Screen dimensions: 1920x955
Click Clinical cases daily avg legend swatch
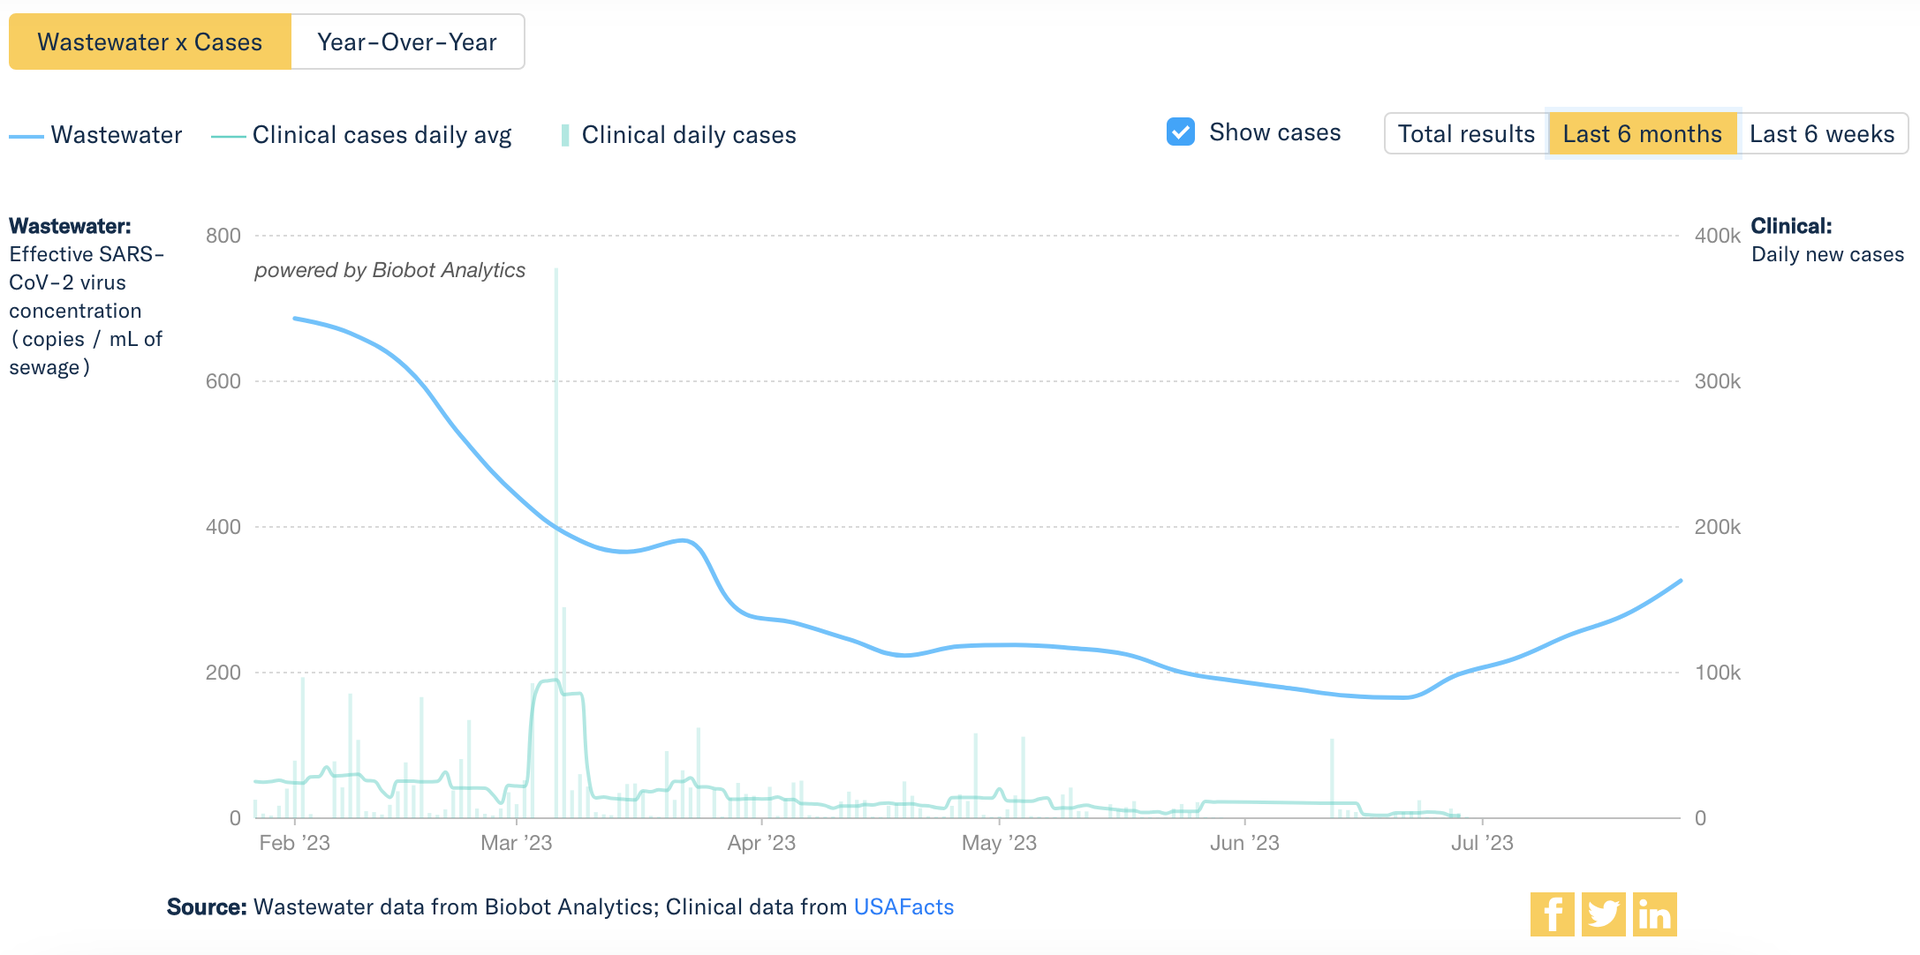[228, 136]
